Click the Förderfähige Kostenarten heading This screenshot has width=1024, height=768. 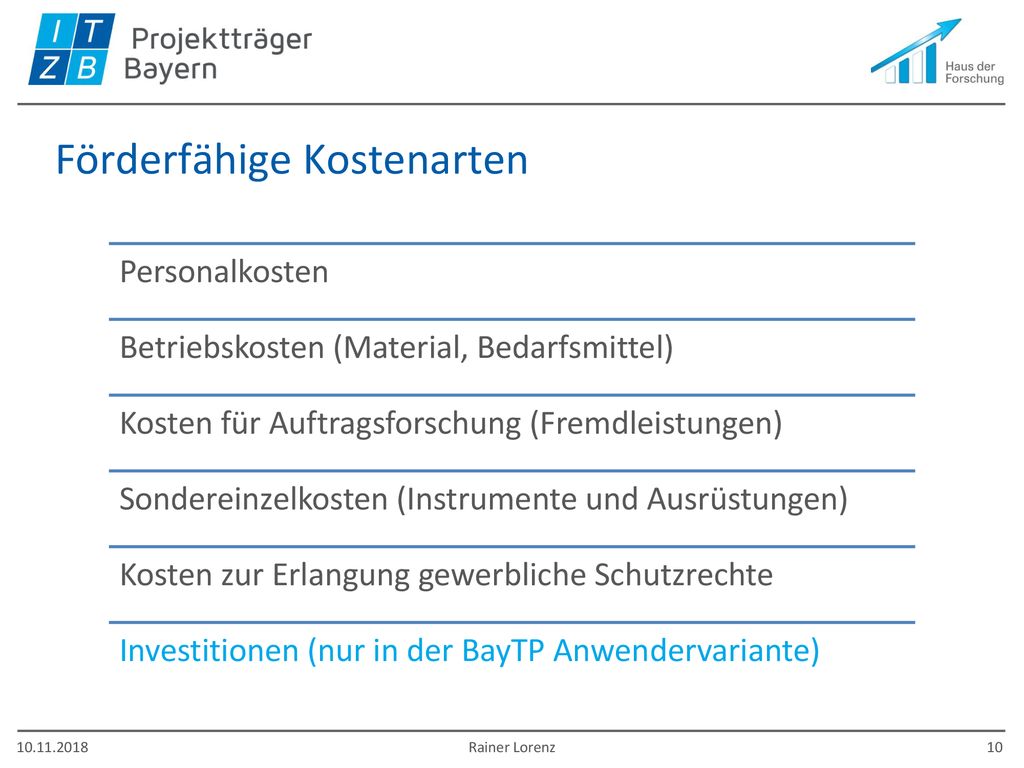click(292, 159)
